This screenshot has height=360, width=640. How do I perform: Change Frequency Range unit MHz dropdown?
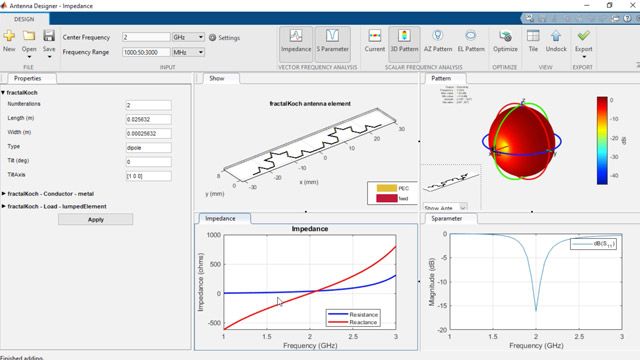click(x=188, y=52)
